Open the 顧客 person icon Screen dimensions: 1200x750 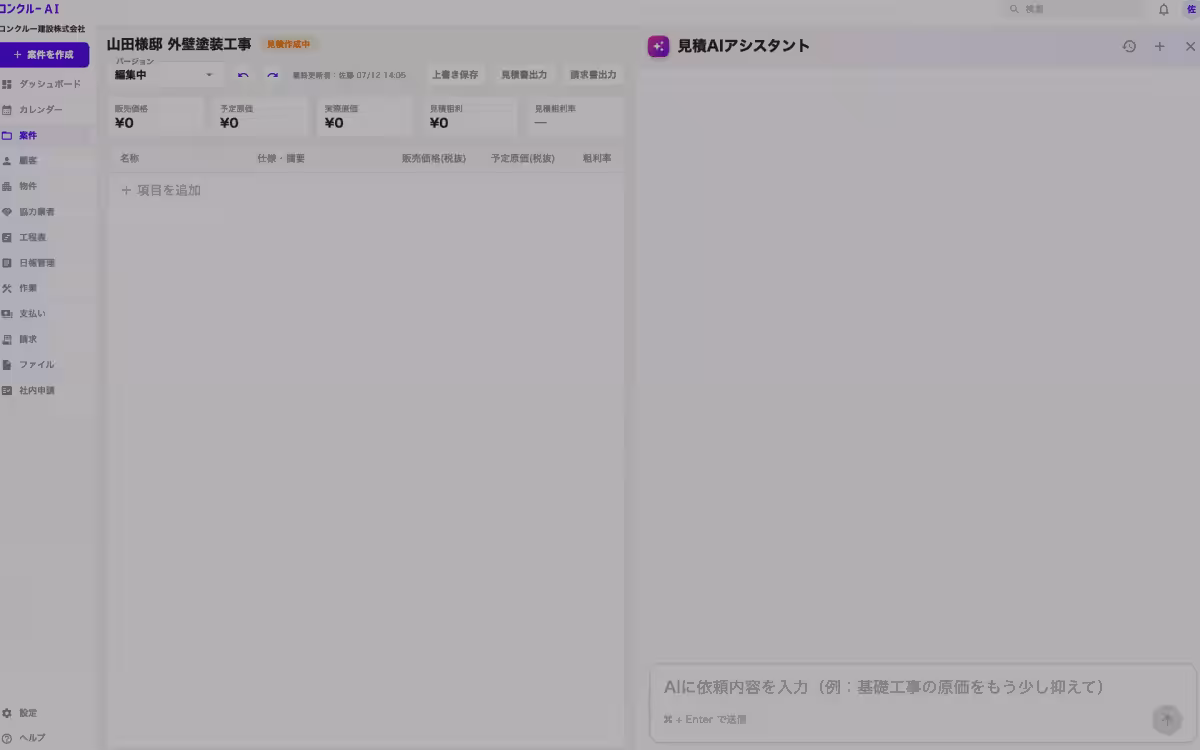[7, 161]
